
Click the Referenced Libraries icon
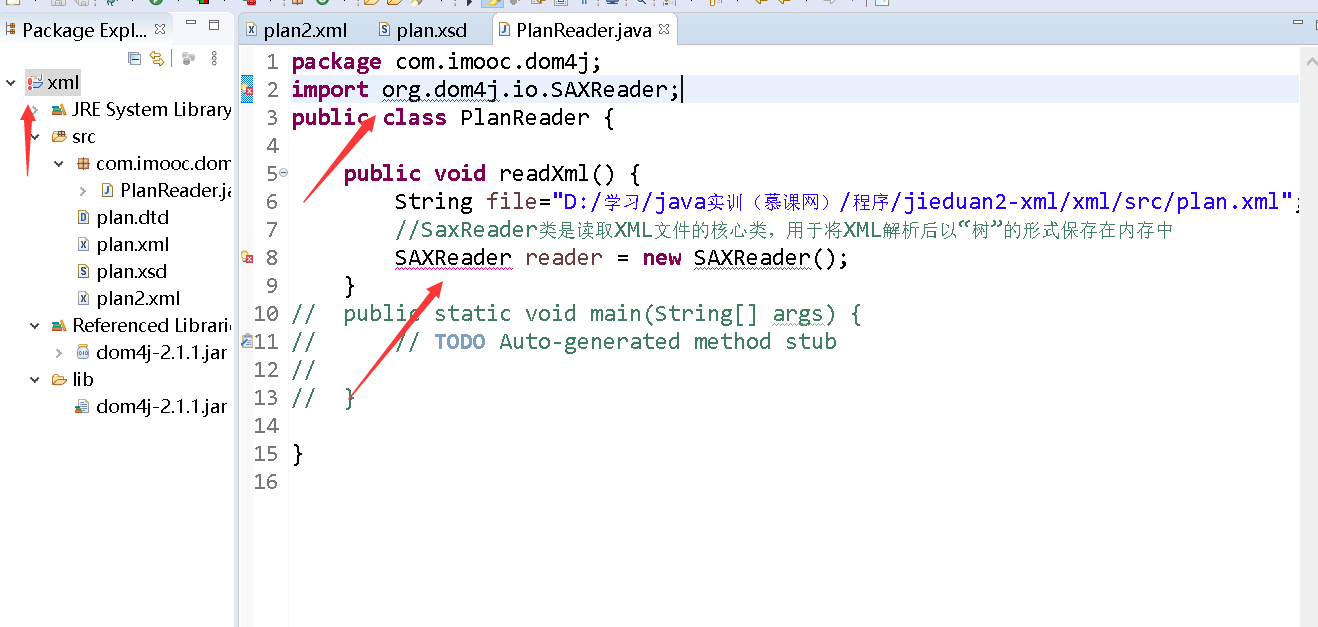[x=58, y=326]
